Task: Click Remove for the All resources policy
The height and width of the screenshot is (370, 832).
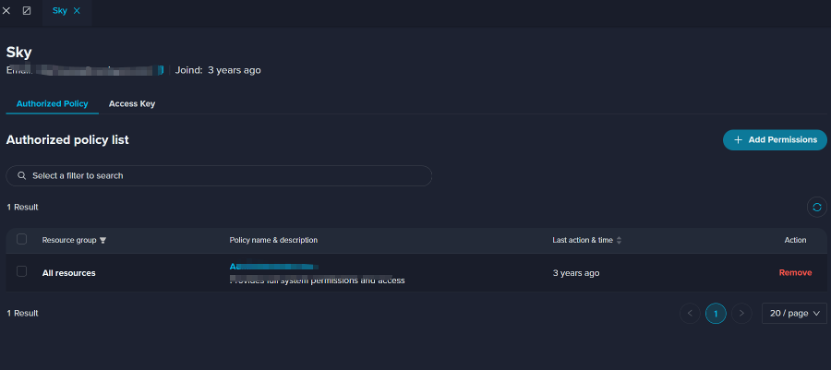Action: click(x=795, y=272)
